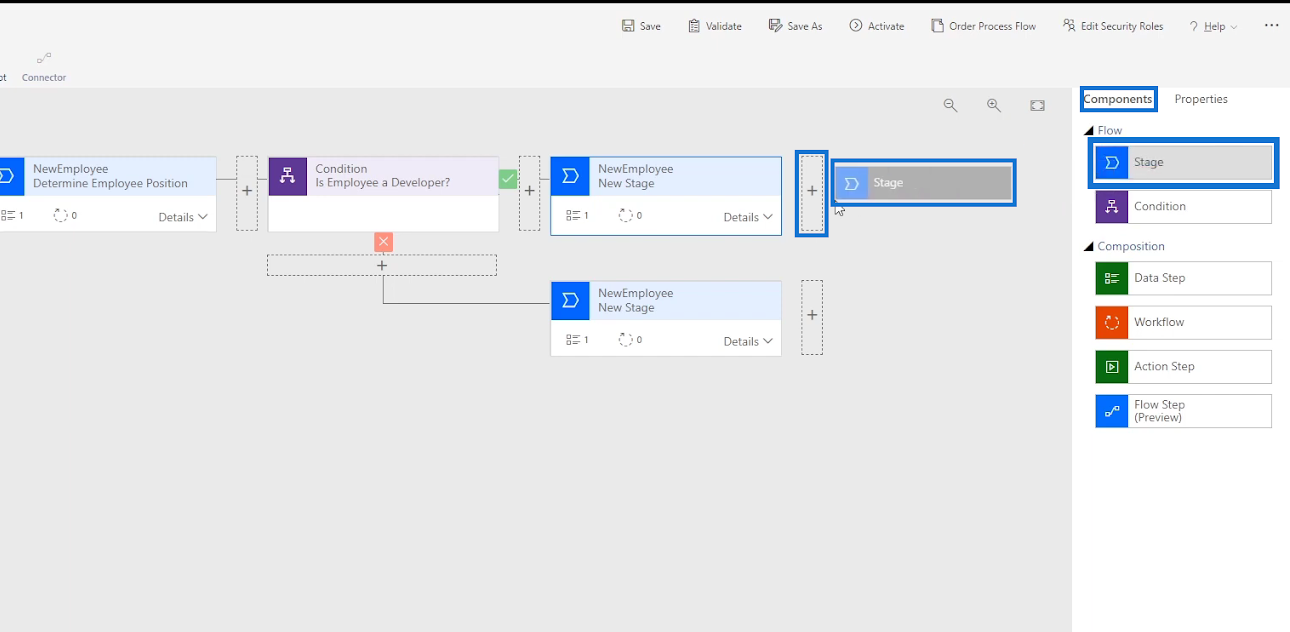Choose Save As in the toolbar

click(x=795, y=26)
